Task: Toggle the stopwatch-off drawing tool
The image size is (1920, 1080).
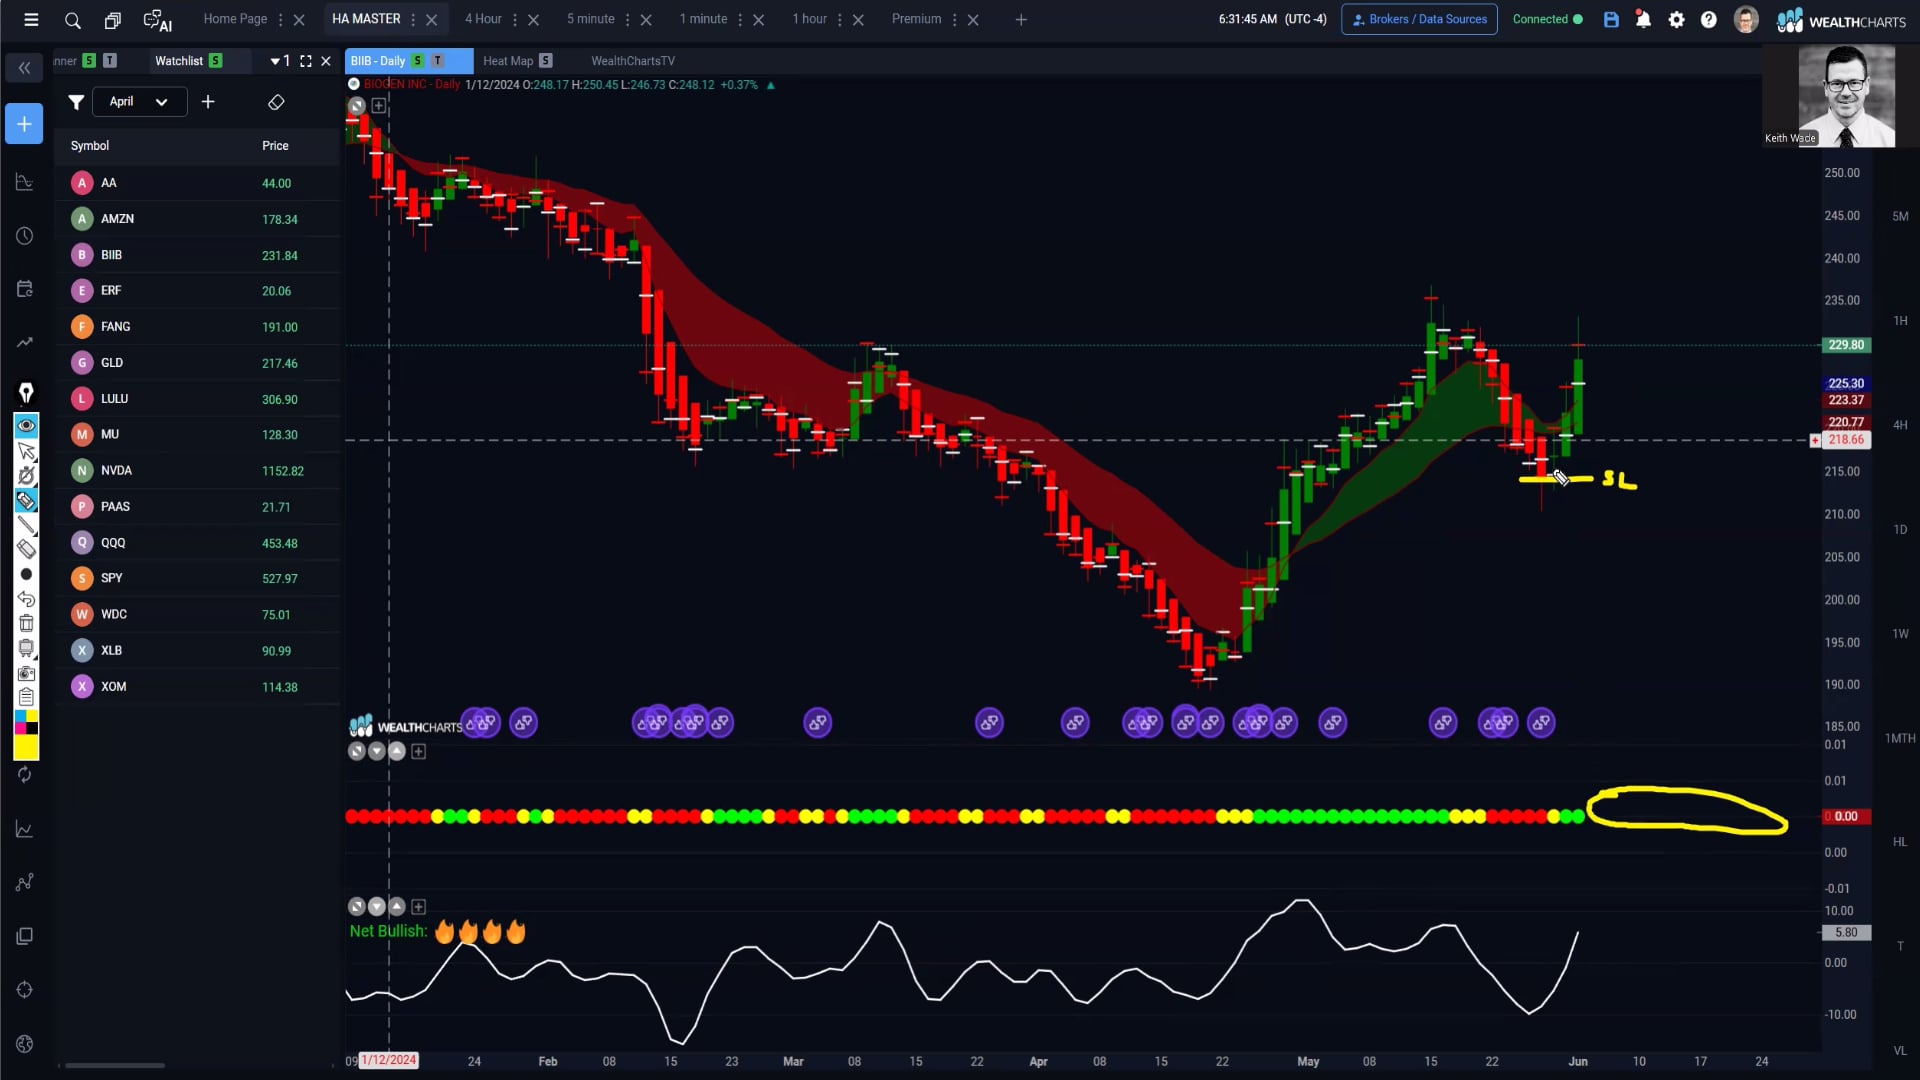Action: [26, 475]
